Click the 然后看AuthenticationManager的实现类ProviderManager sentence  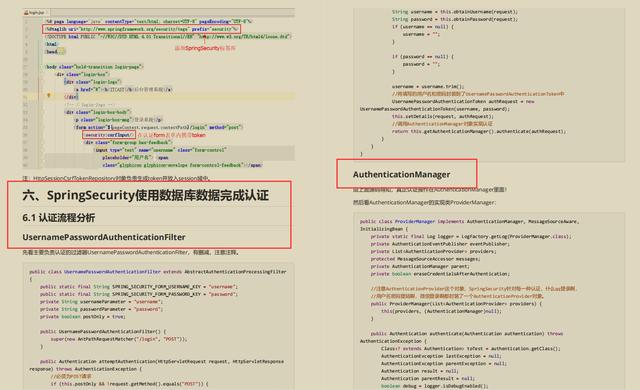point(424,202)
